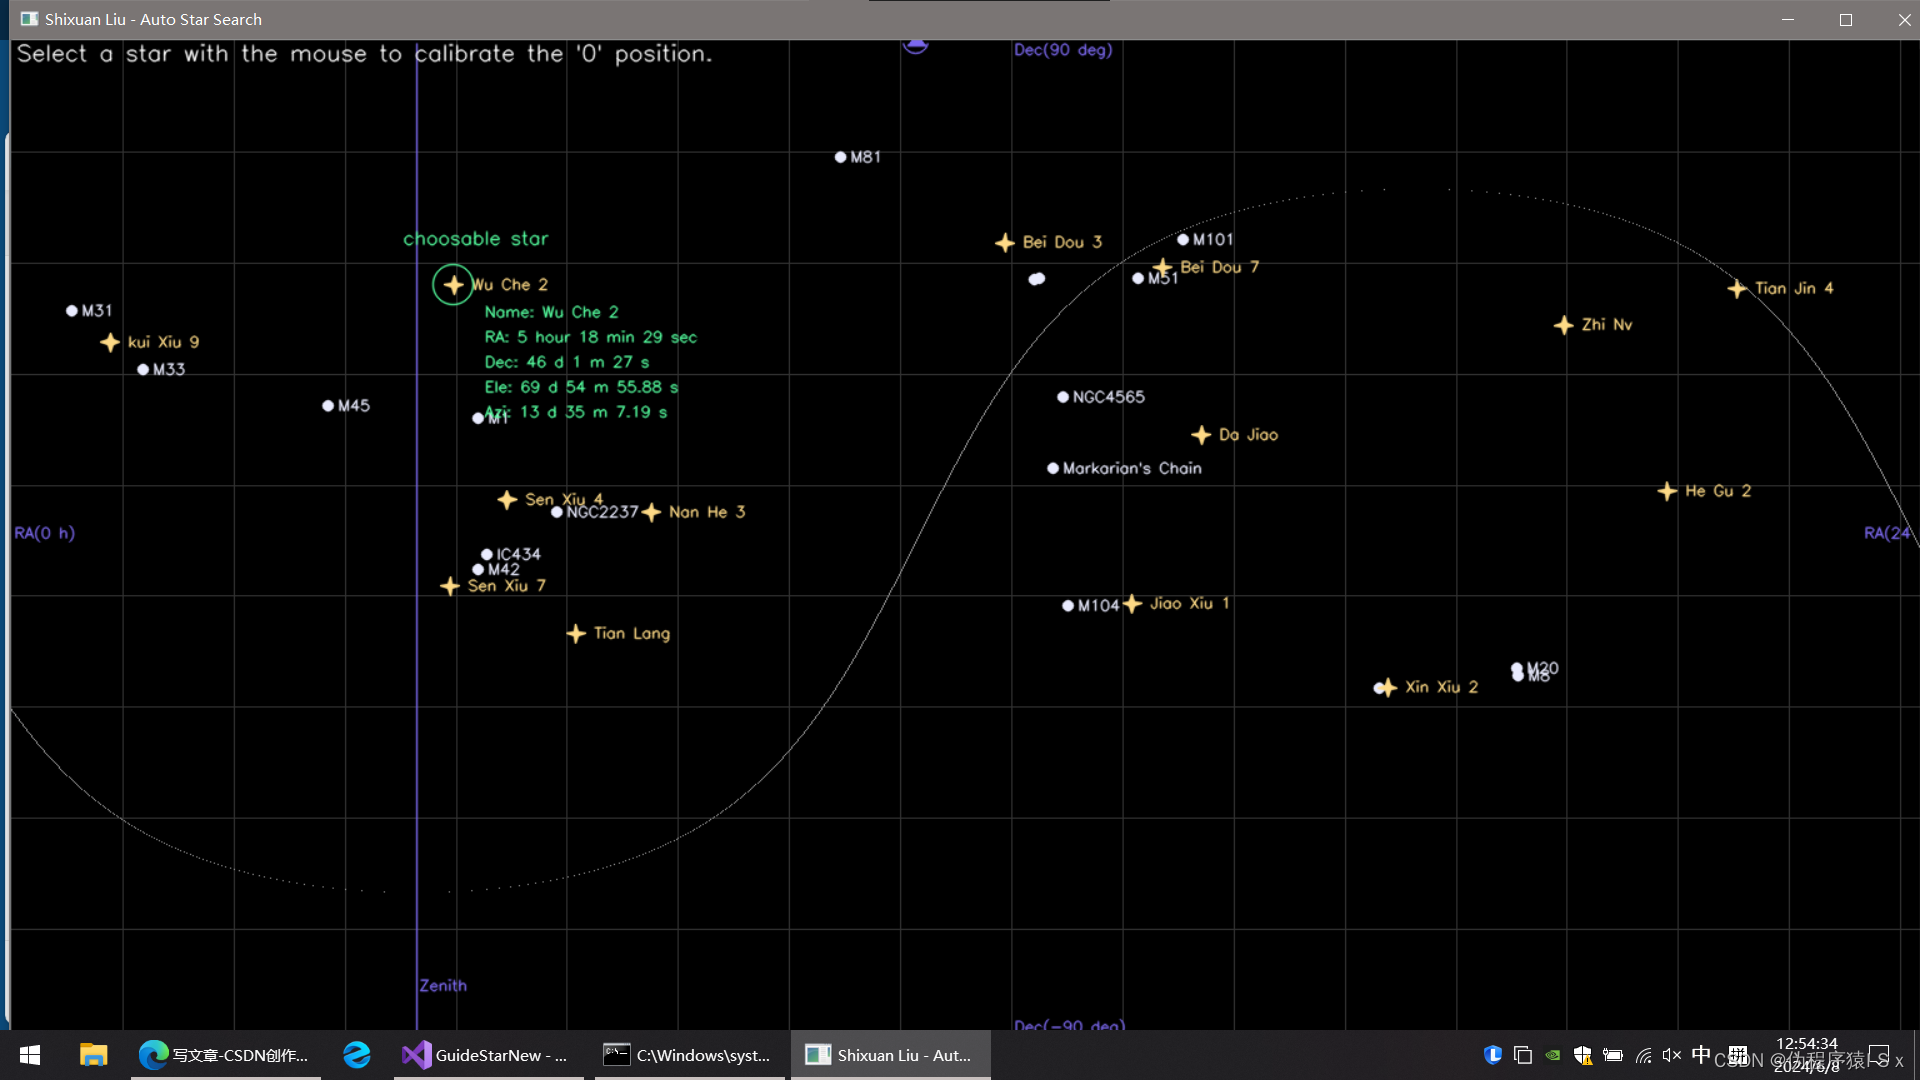Image resolution: width=1920 pixels, height=1080 pixels.
Task: Select the Tian Lang star marker
Action: pos(576,634)
